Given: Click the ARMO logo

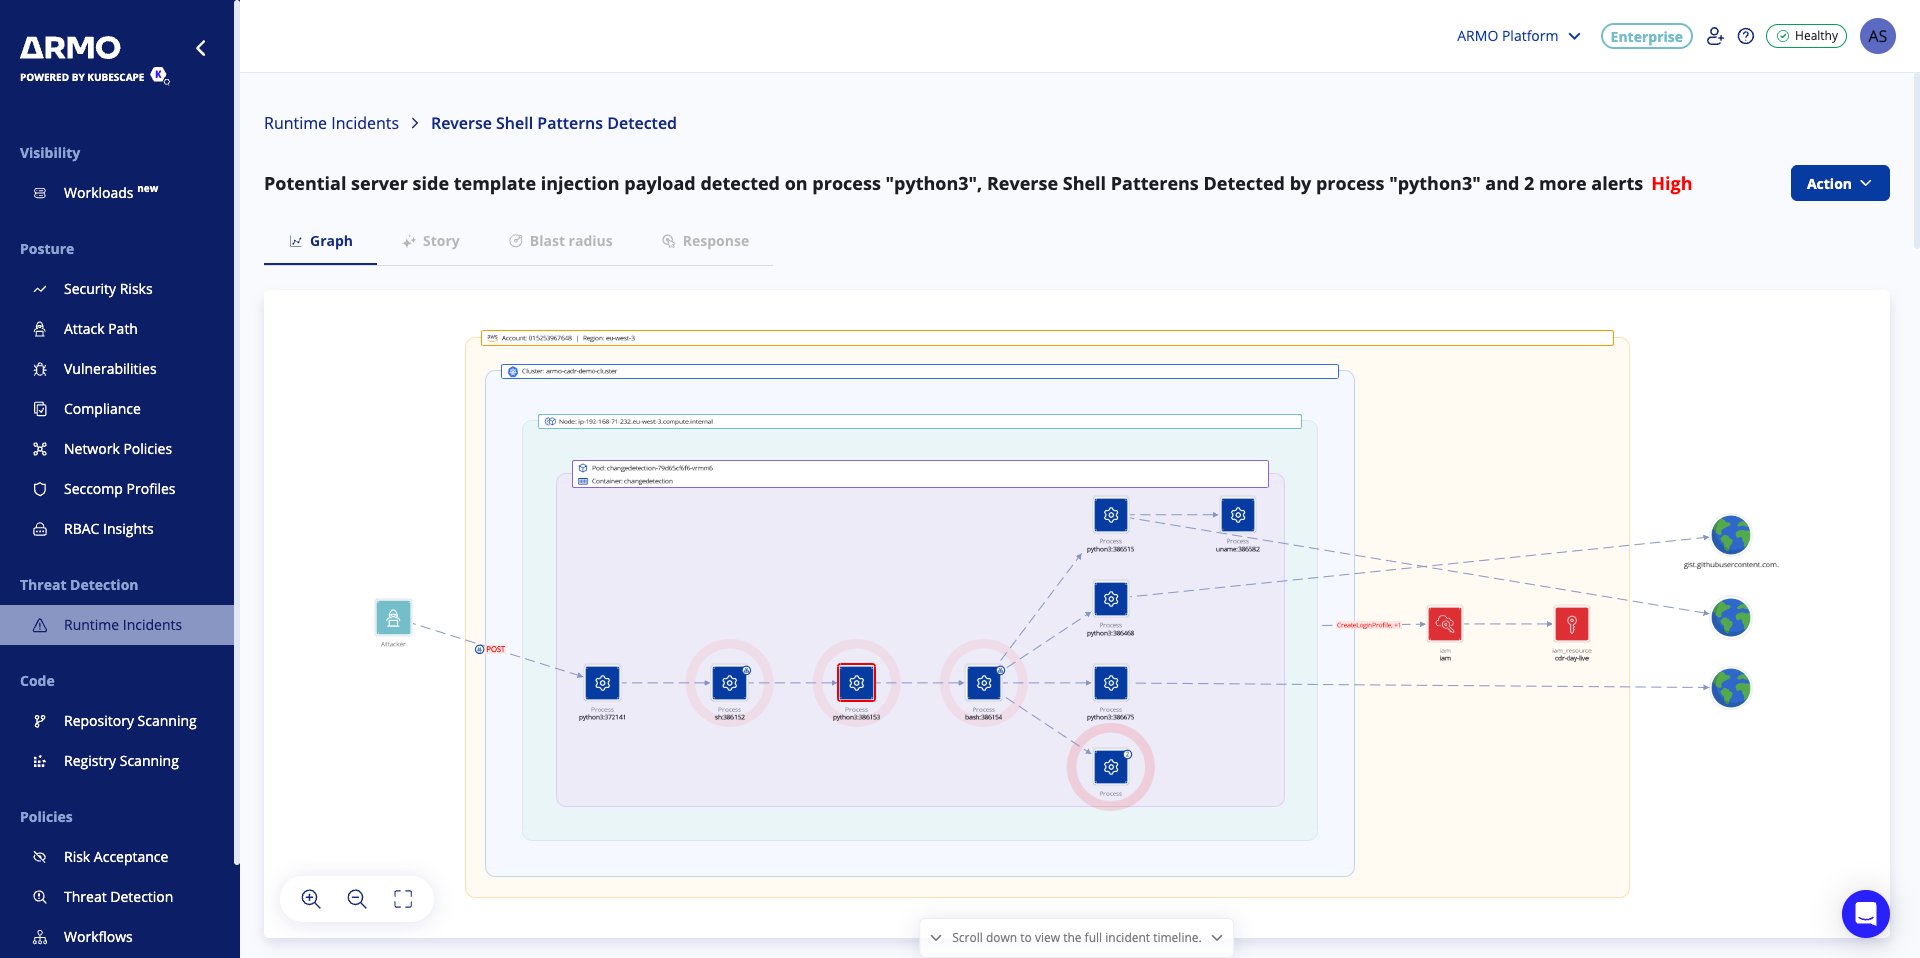Looking at the screenshot, I should pos(71,47).
